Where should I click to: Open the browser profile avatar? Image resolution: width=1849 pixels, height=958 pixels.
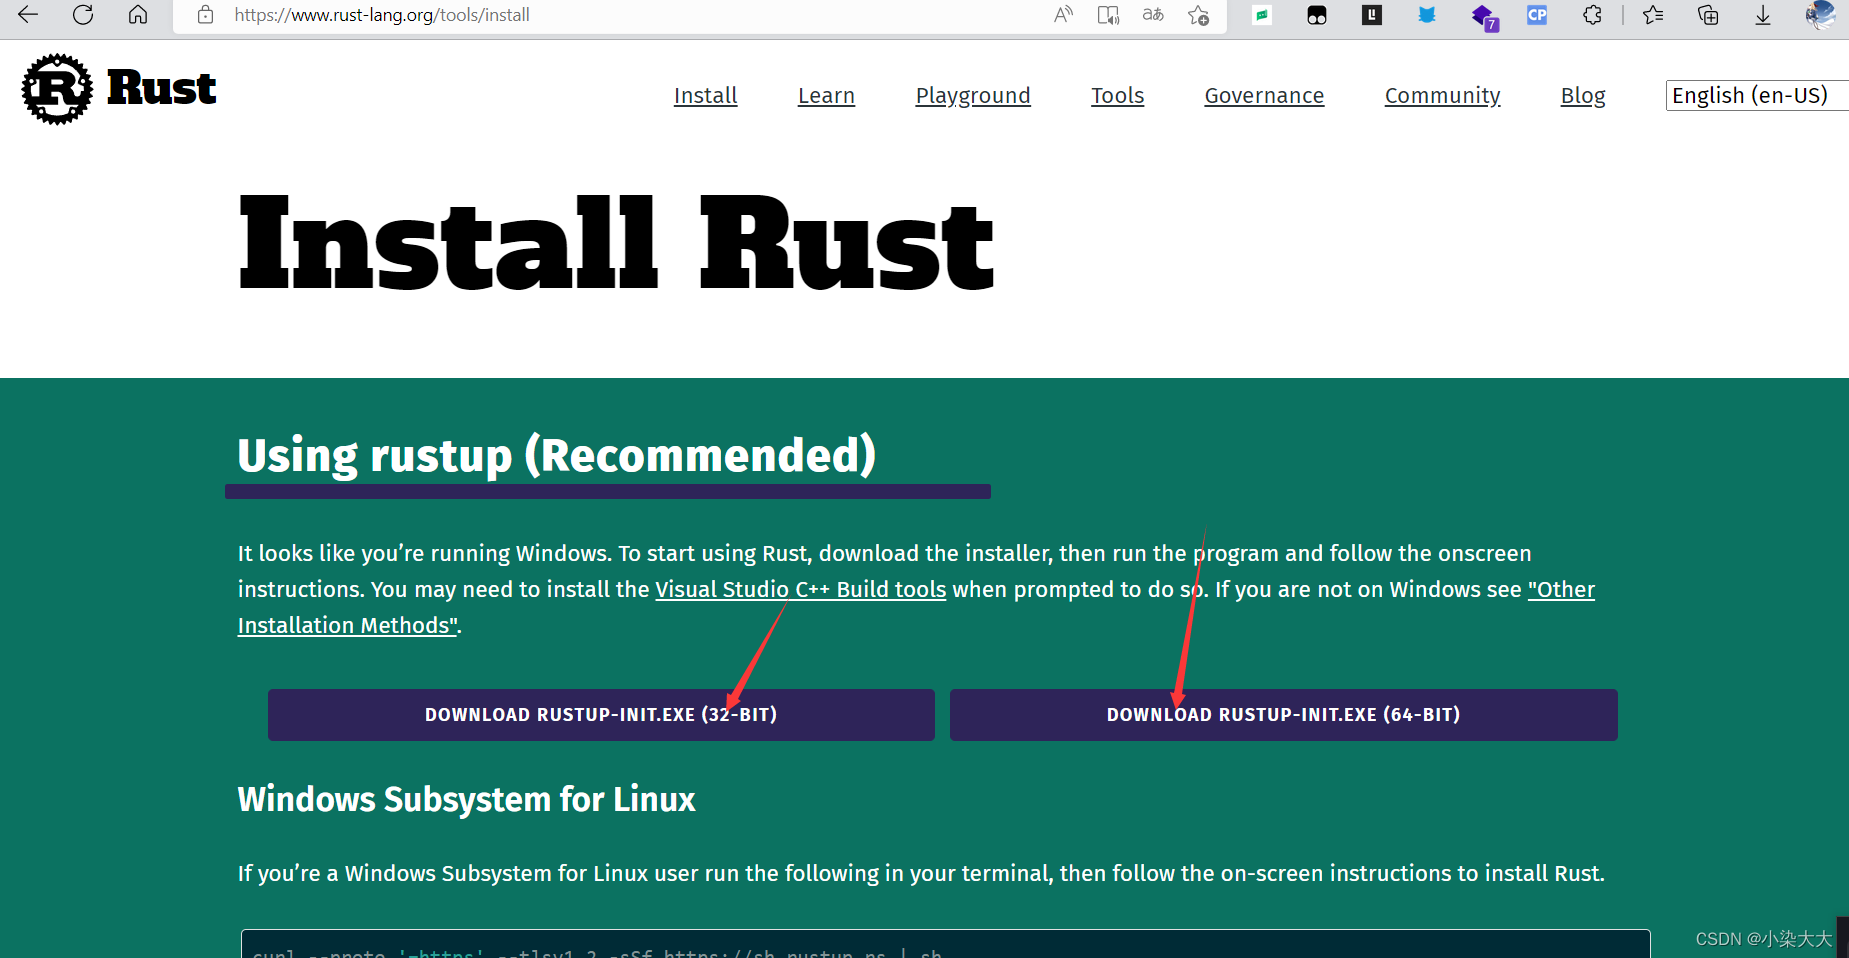(x=1820, y=15)
